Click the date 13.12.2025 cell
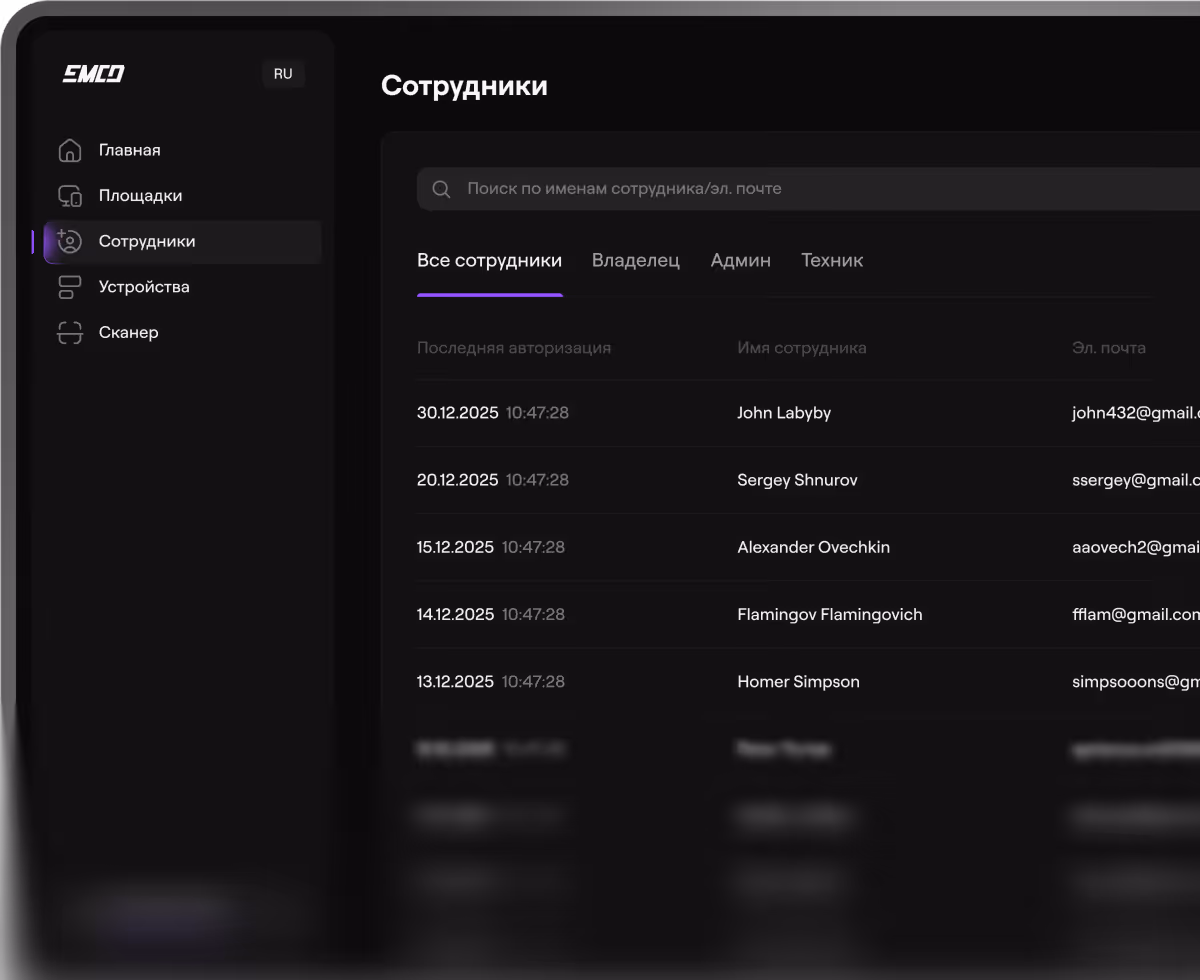This screenshot has width=1200, height=980. [456, 682]
